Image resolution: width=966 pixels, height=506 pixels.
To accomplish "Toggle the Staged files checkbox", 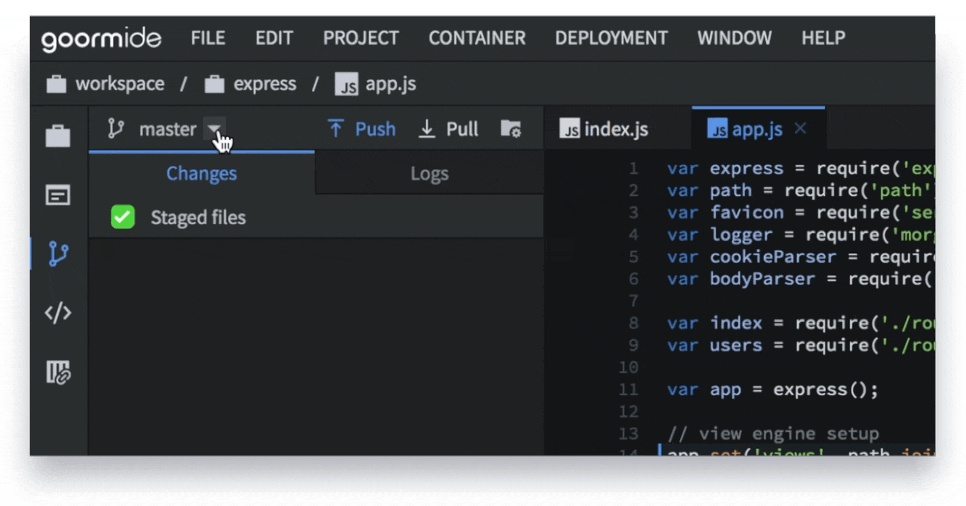I will [123, 217].
